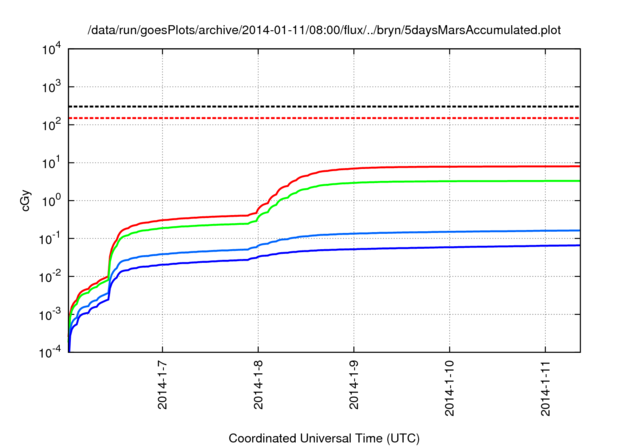Click the Coordinated Universal Time axis label

point(324,439)
